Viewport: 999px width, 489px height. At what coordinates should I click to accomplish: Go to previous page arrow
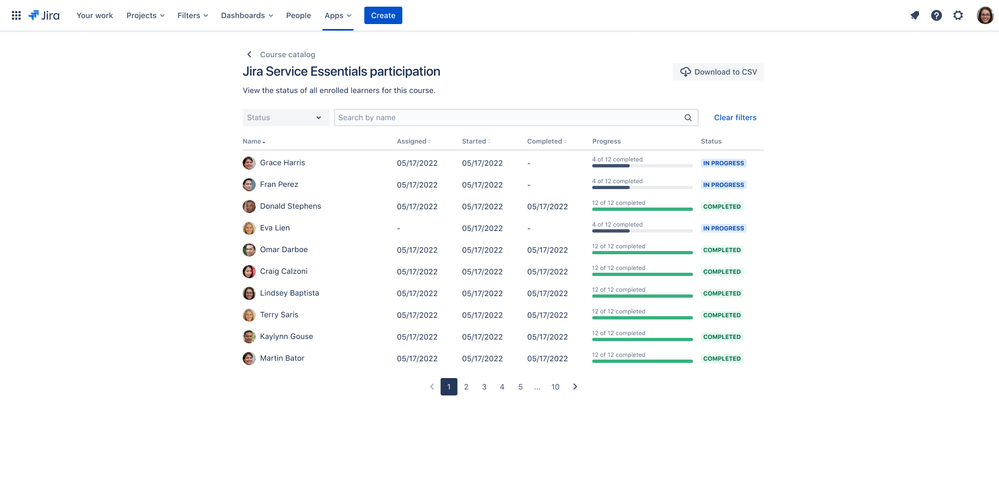[431, 386]
